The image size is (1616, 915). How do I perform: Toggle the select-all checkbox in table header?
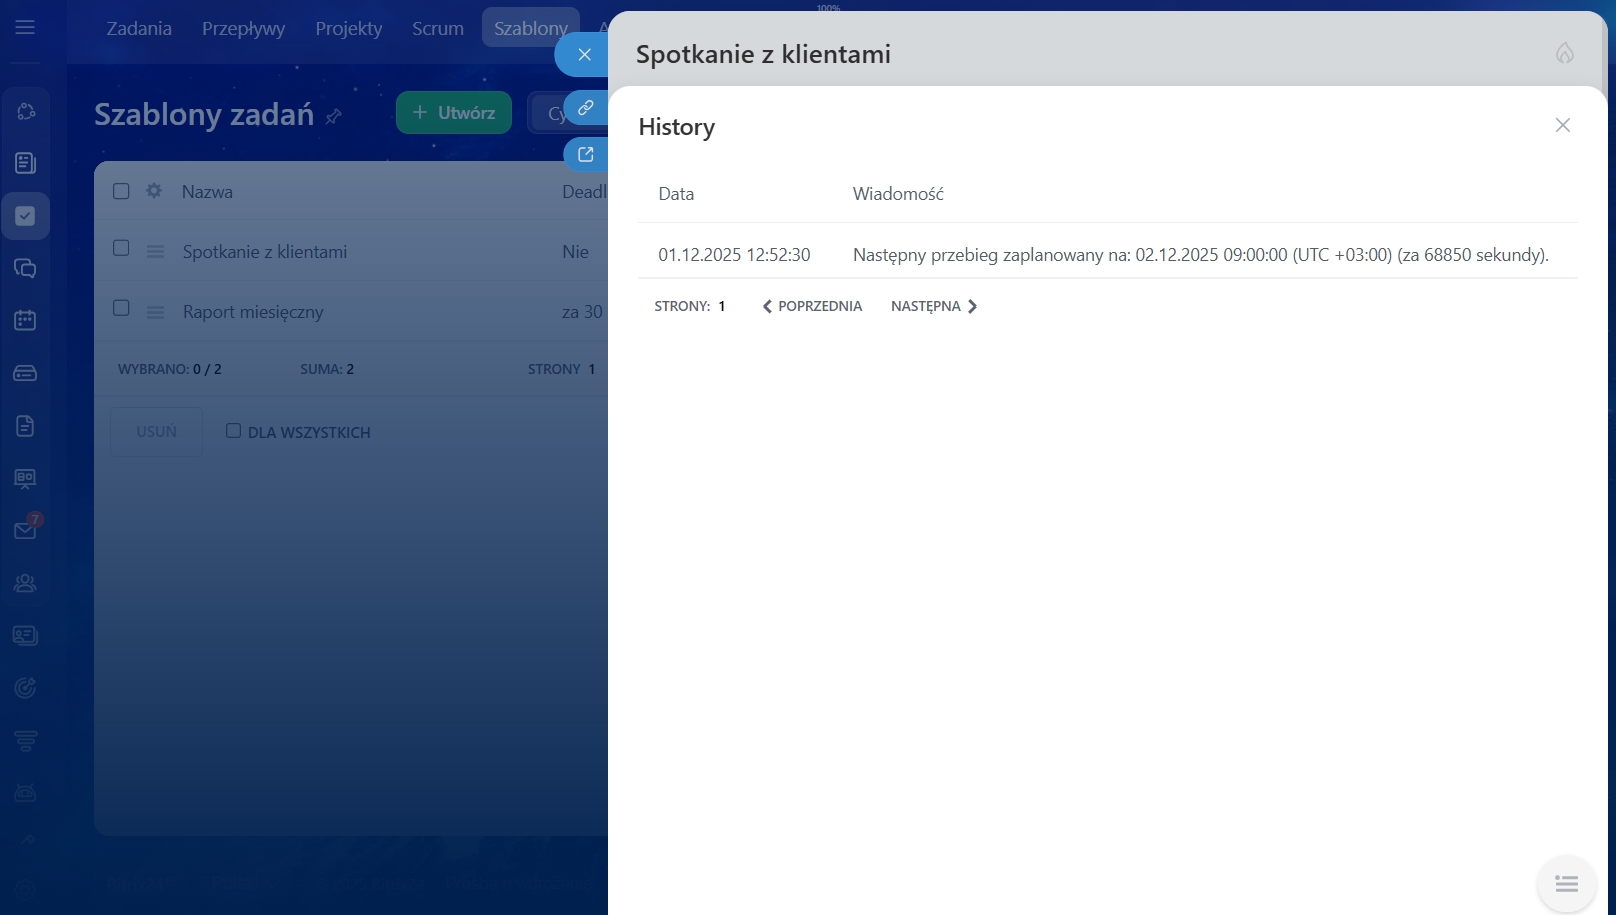pos(121,191)
